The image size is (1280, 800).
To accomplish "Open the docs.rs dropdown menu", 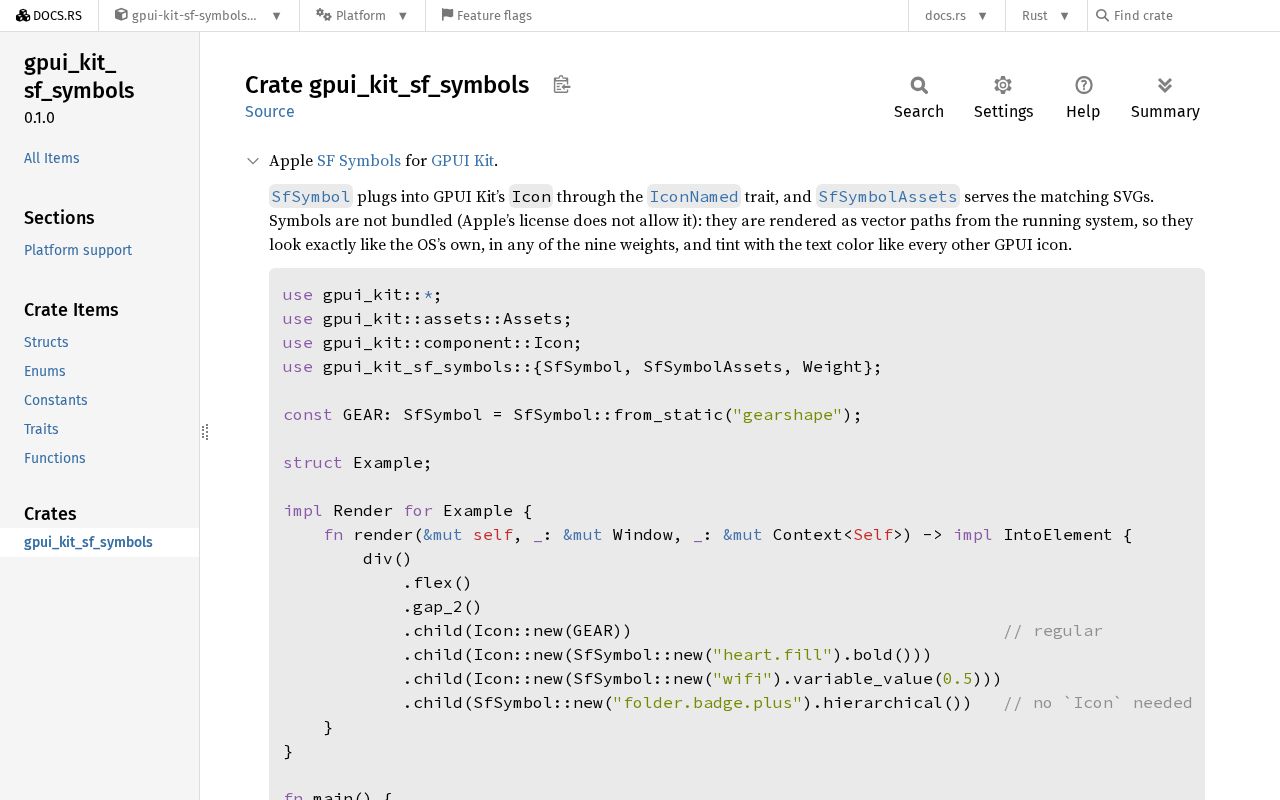I will click(x=956, y=16).
